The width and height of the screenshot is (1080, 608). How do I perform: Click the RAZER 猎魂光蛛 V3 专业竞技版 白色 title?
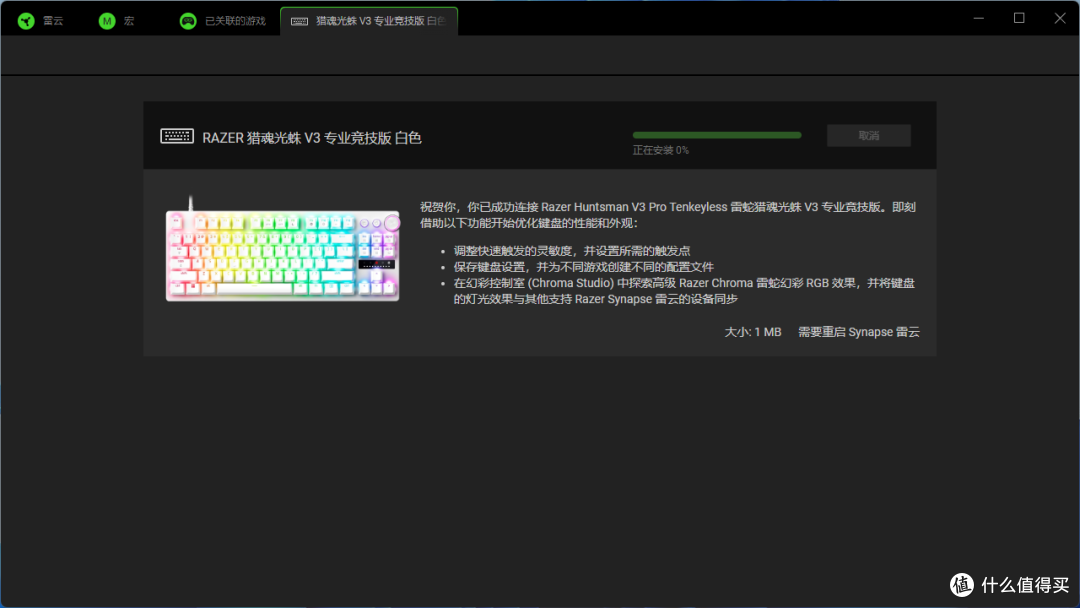tap(311, 138)
